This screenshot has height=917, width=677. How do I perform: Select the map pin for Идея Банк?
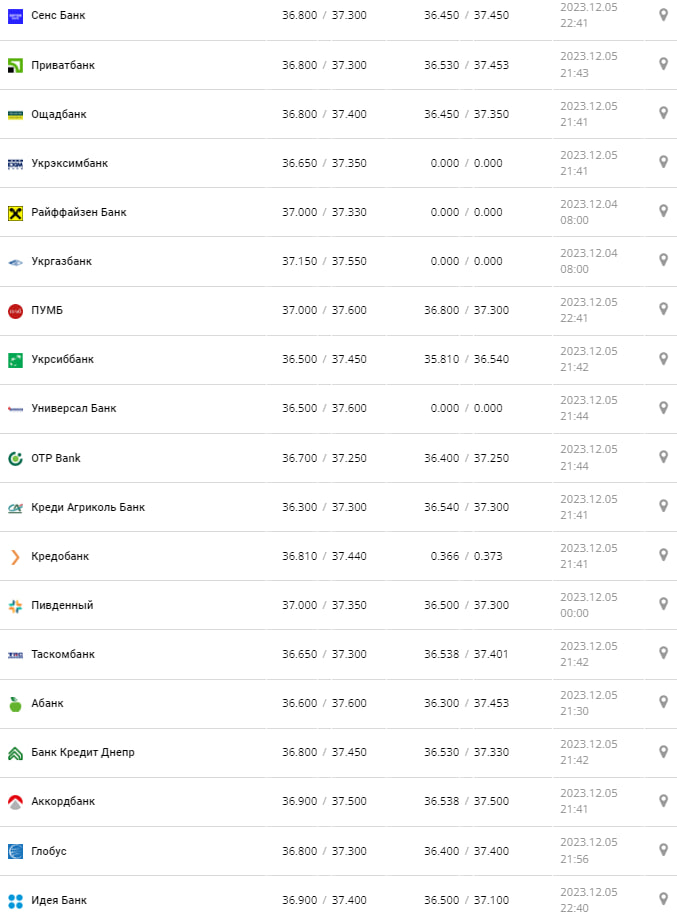[663, 899]
